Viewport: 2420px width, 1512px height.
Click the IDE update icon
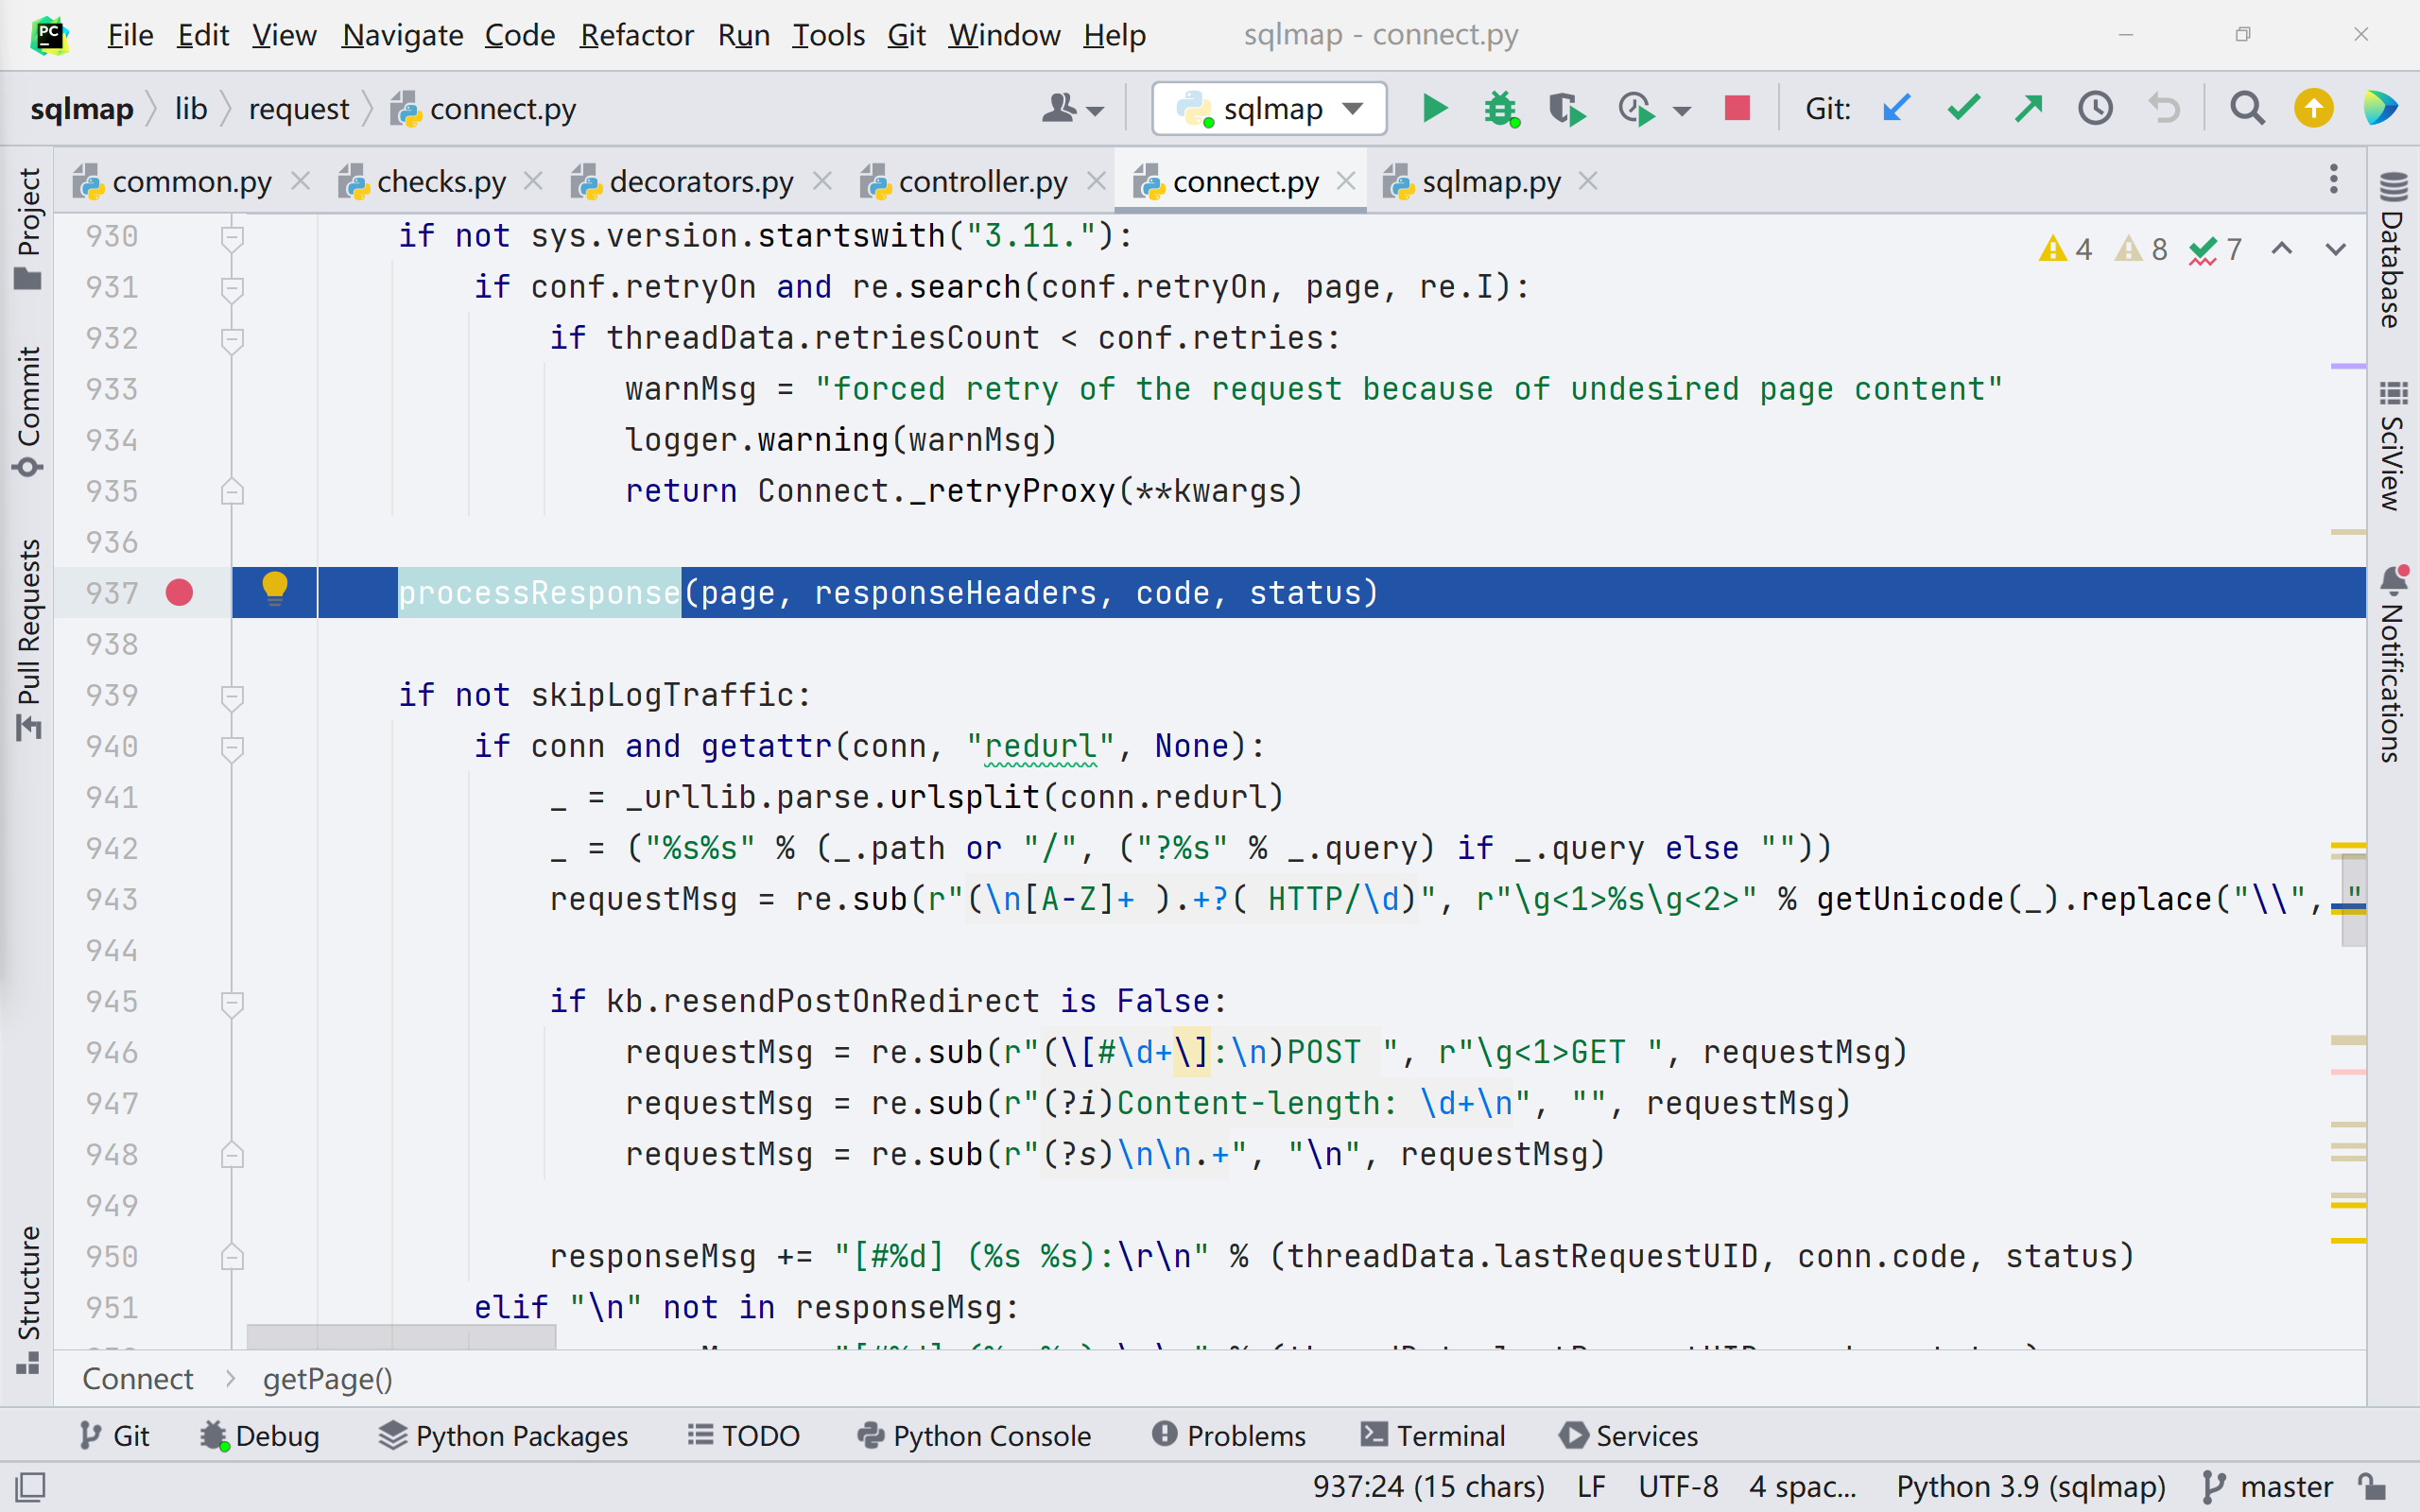[2313, 107]
